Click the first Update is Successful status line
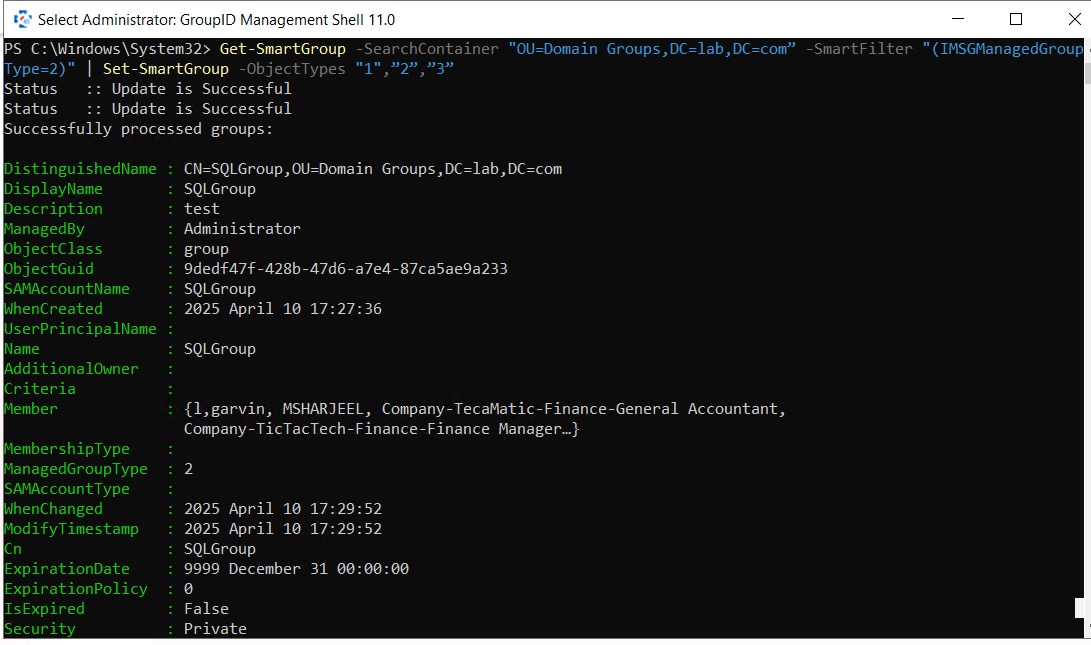 [148, 88]
